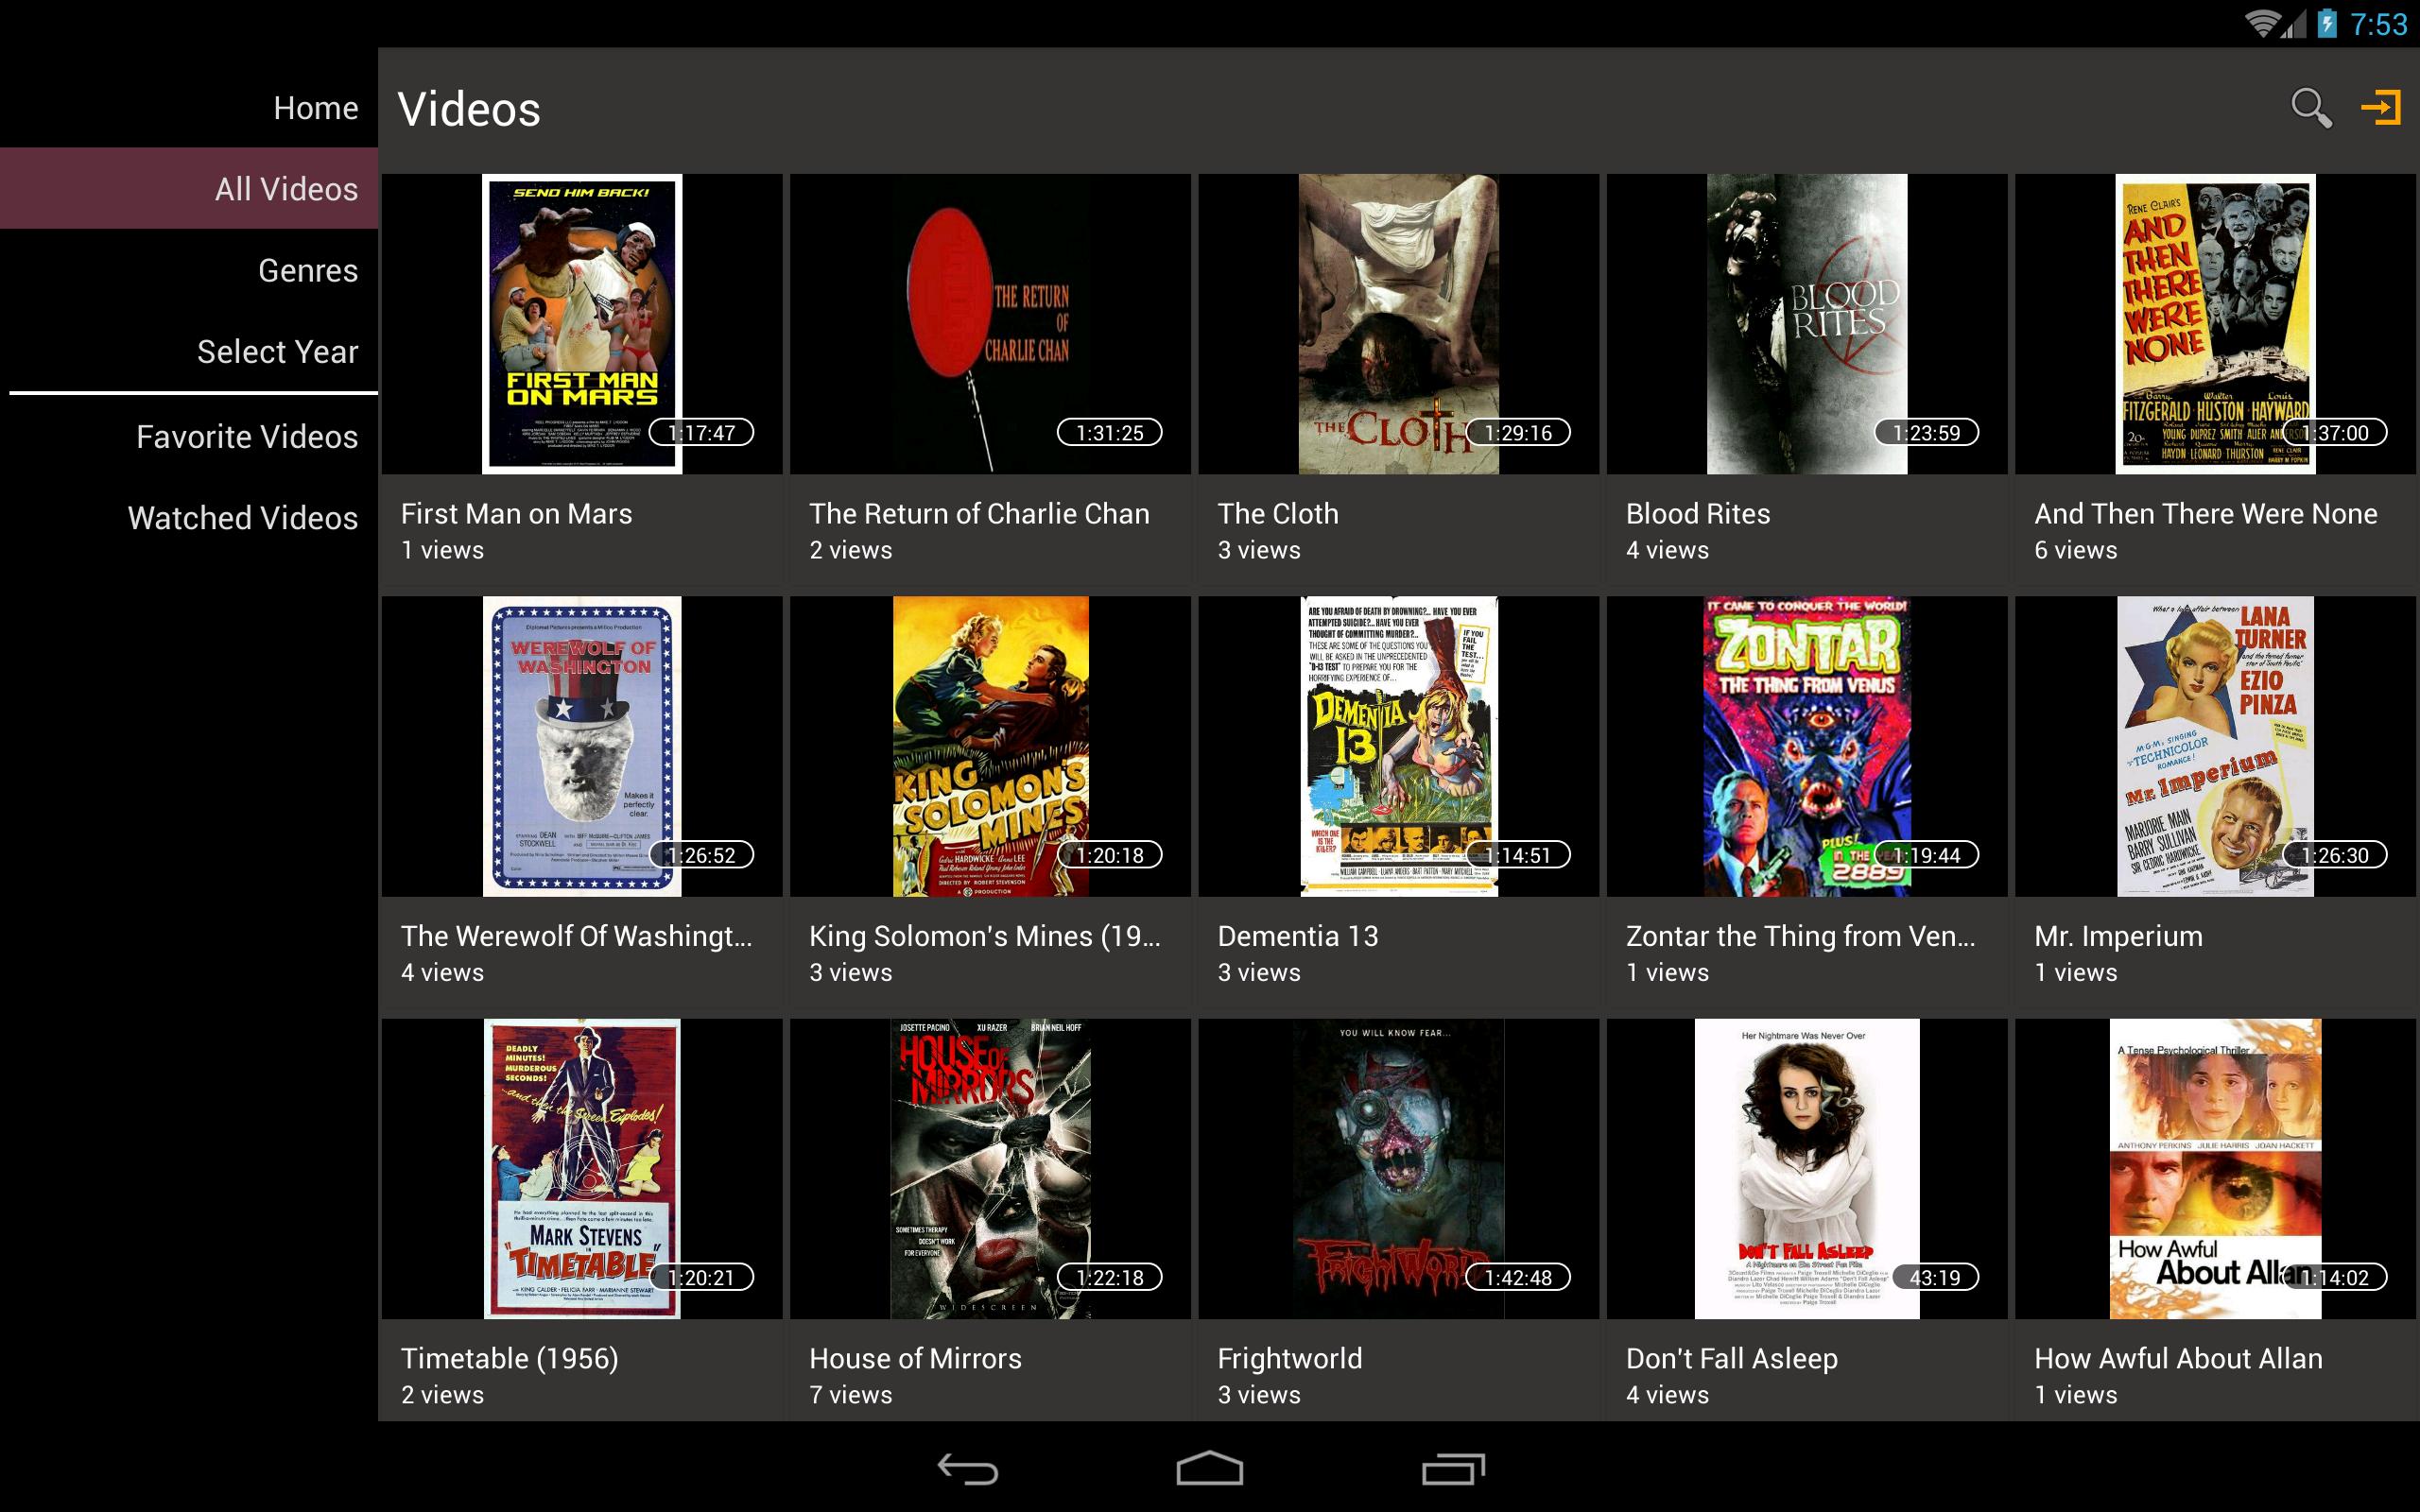Click the 1:14:51 duration badge
The image size is (2420, 1512).
(x=1518, y=855)
